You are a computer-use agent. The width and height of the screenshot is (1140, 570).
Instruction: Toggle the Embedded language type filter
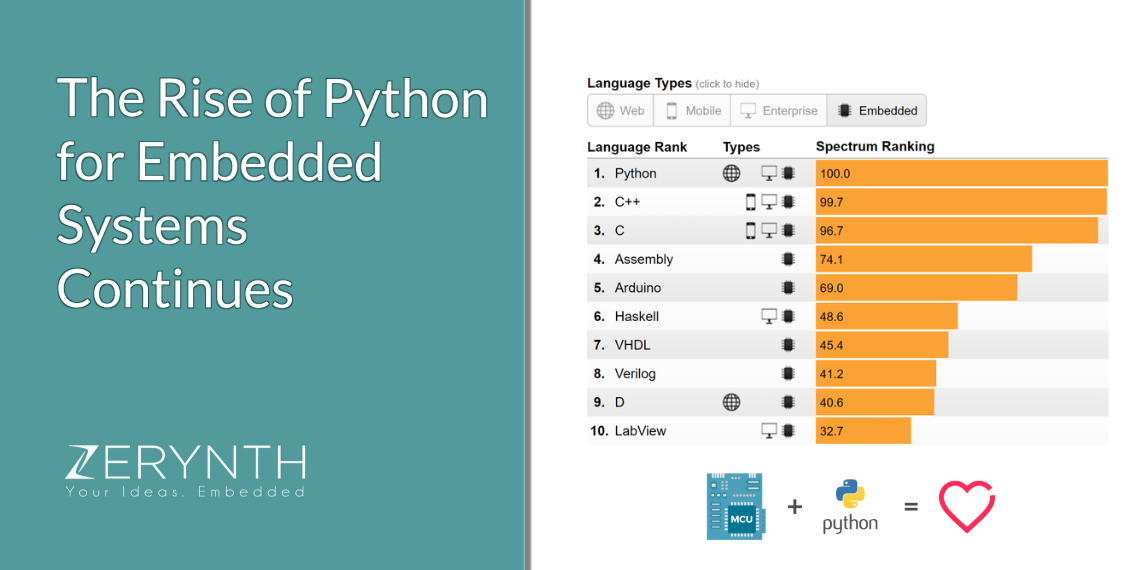coord(877,111)
